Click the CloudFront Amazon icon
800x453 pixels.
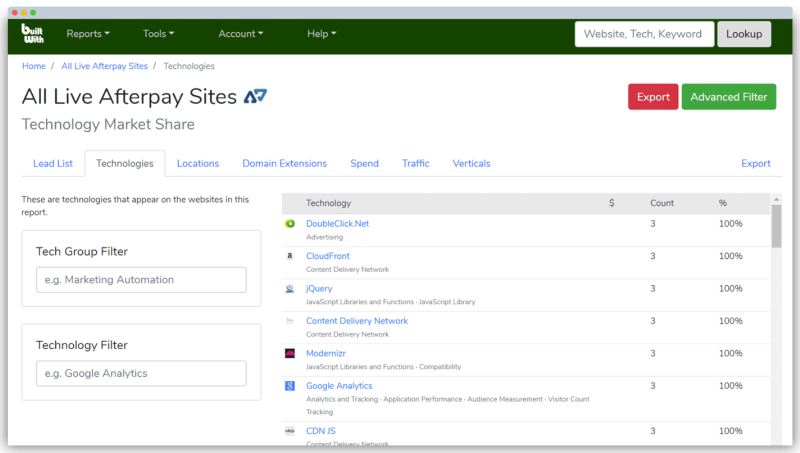[290, 256]
